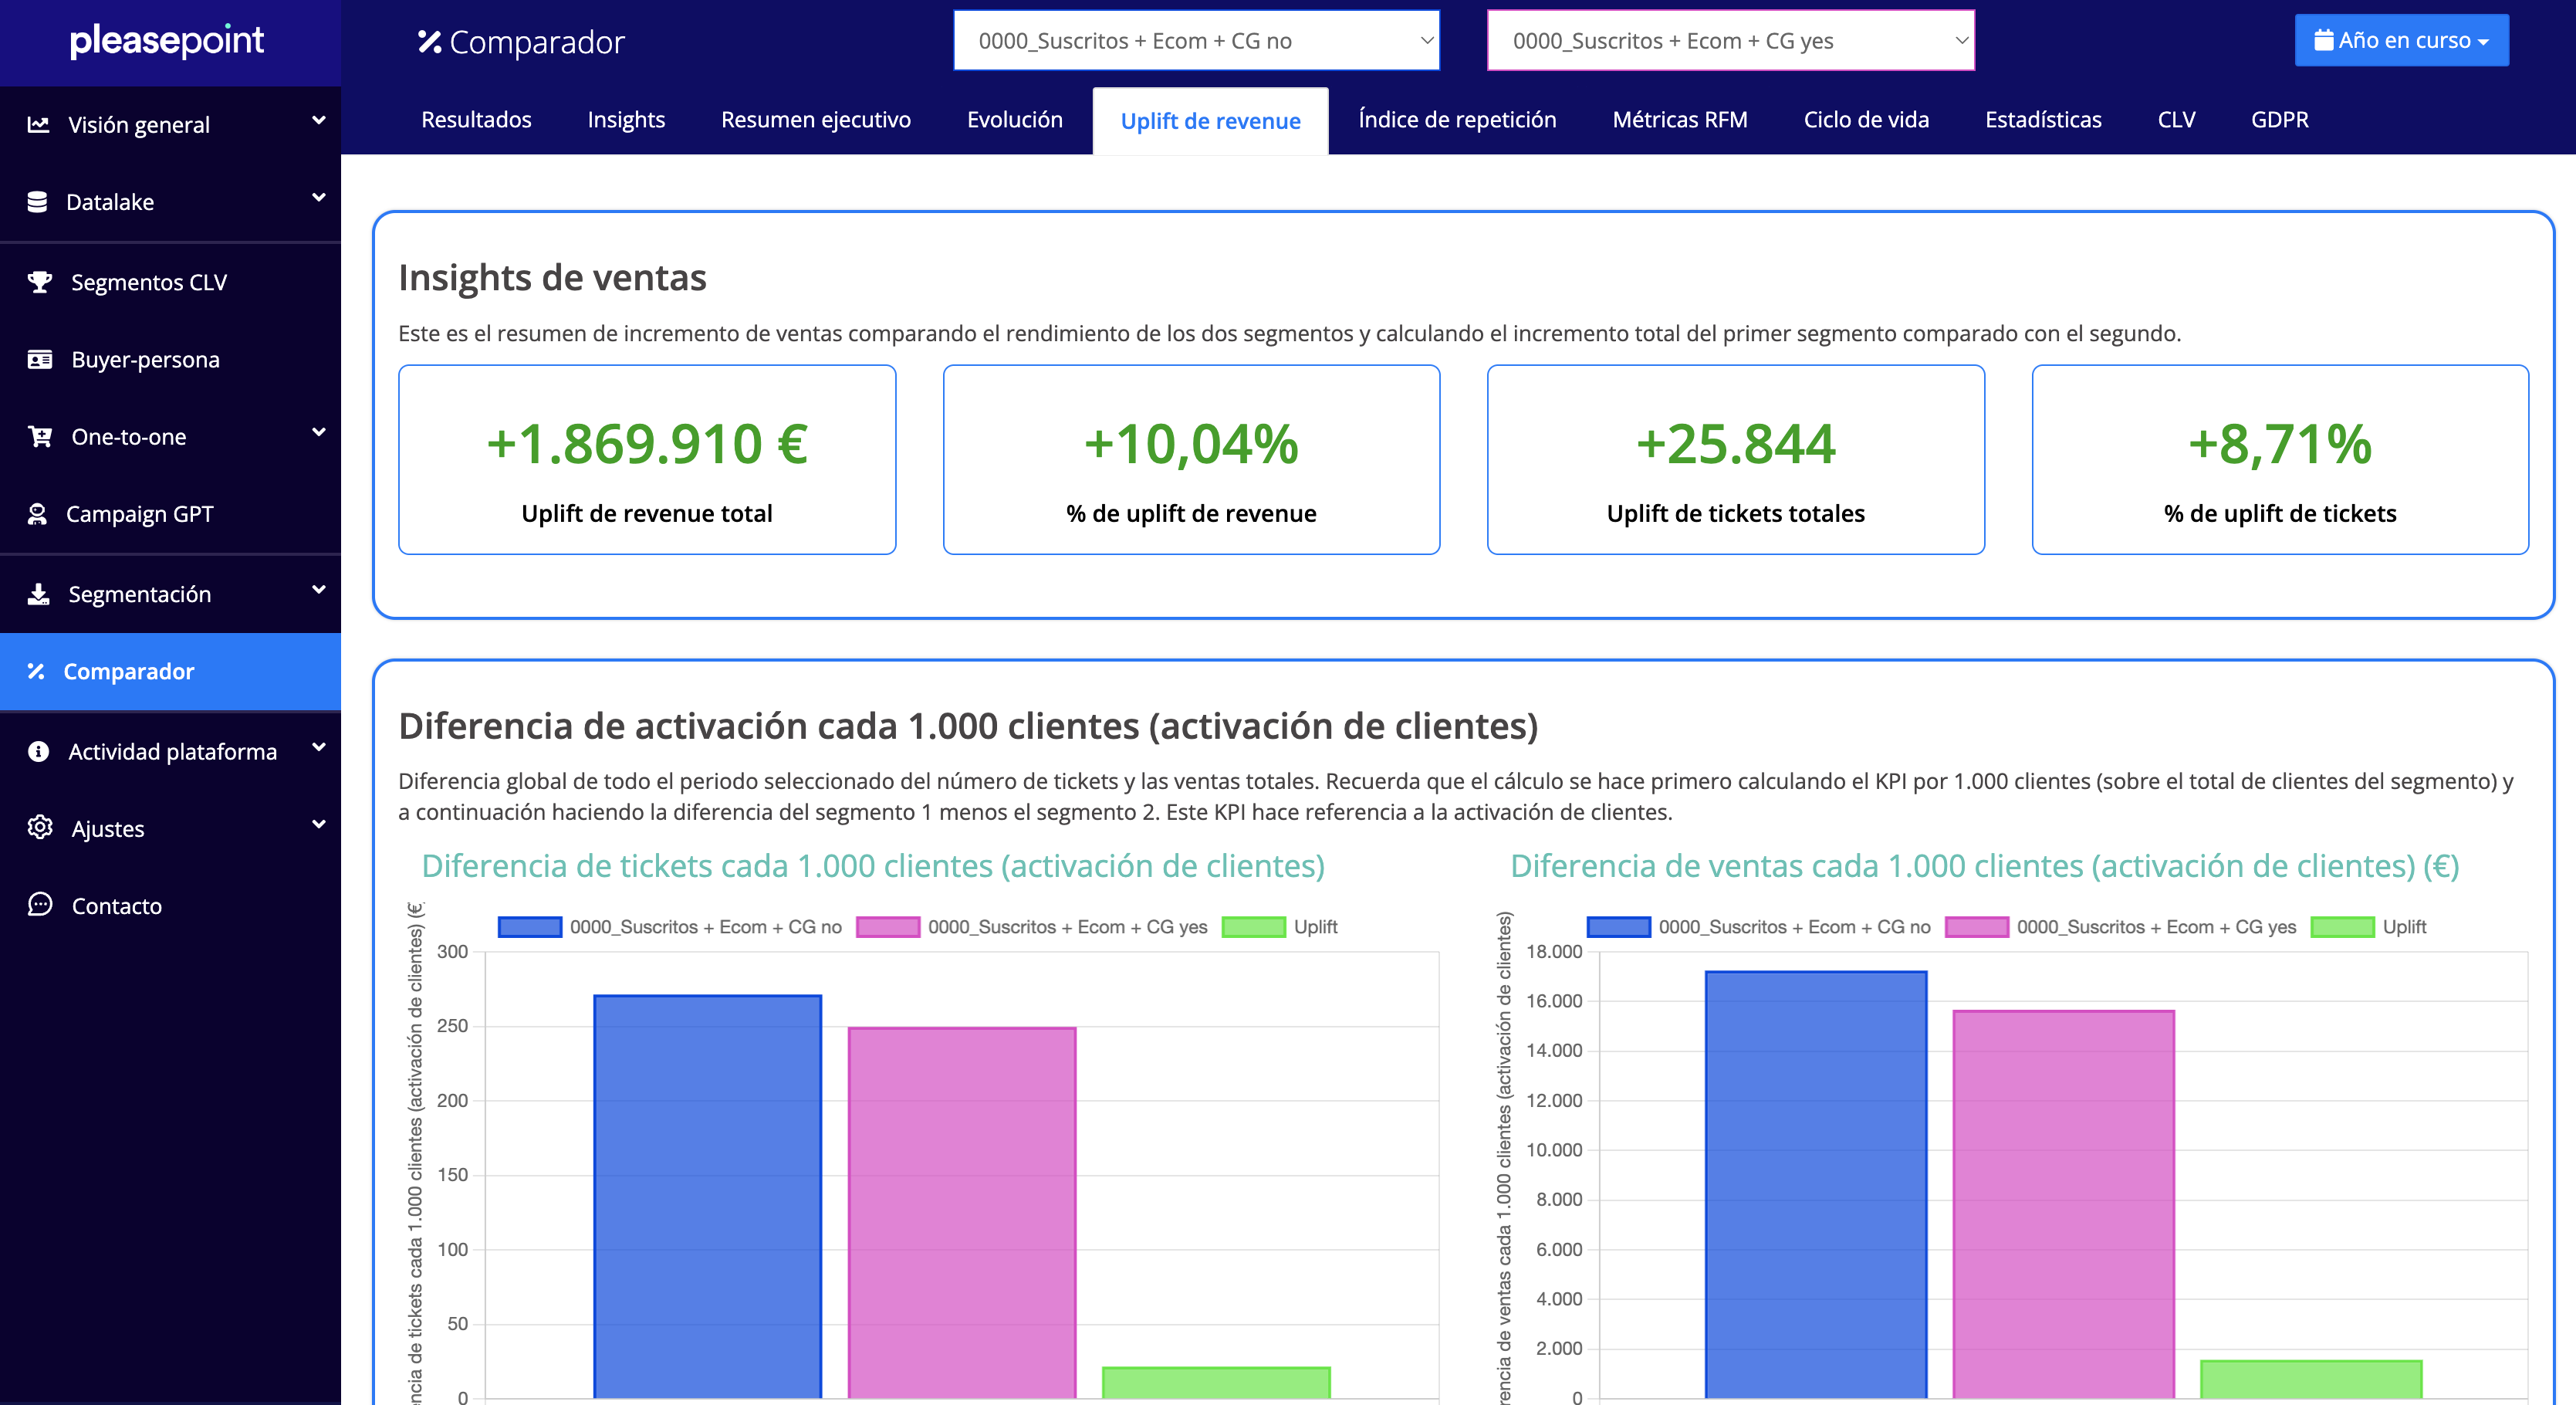
Task: Click the Ajustes gear icon
Action: click(40, 828)
